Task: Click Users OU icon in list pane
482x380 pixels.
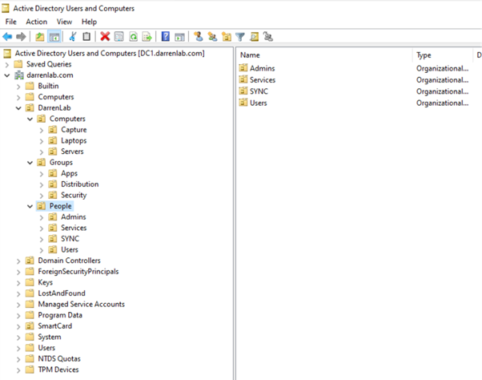Action: [243, 103]
